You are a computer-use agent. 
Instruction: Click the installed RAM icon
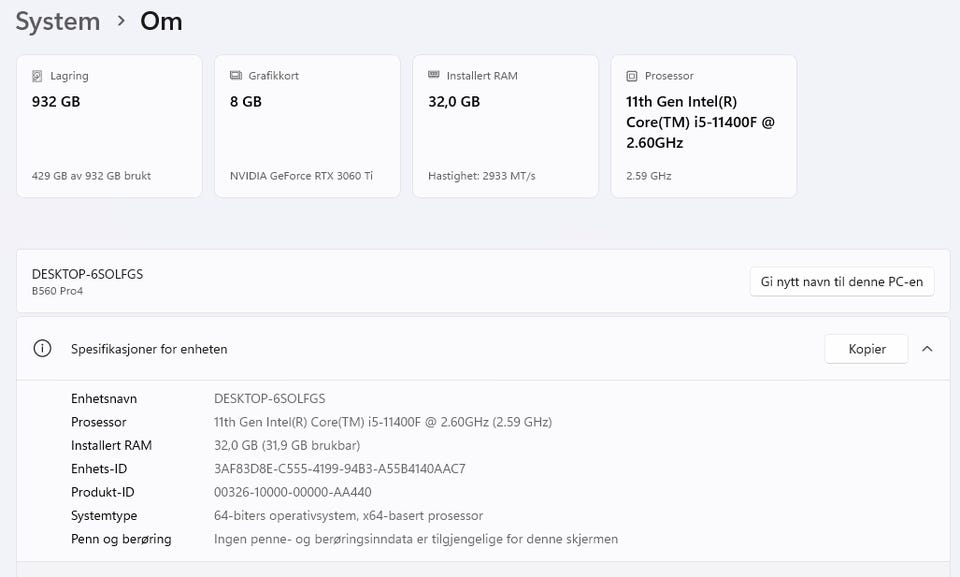[x=433, y=75]
